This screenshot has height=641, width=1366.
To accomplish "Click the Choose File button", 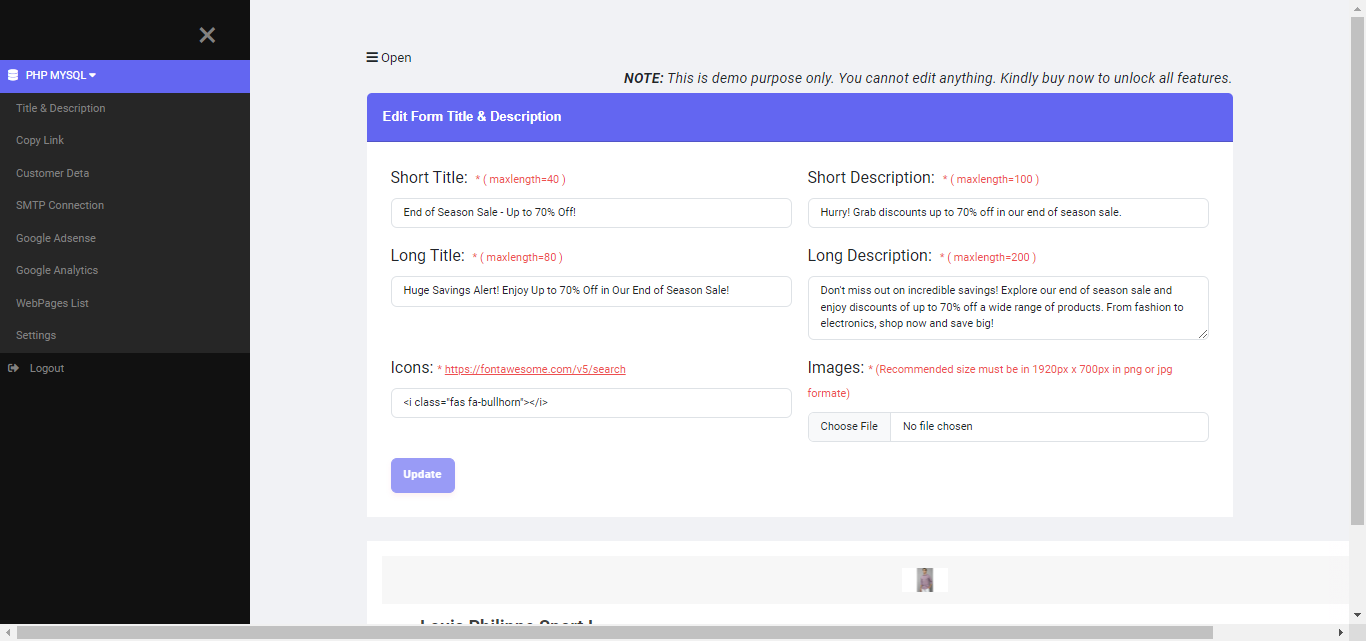I will [x=849, y=427].
